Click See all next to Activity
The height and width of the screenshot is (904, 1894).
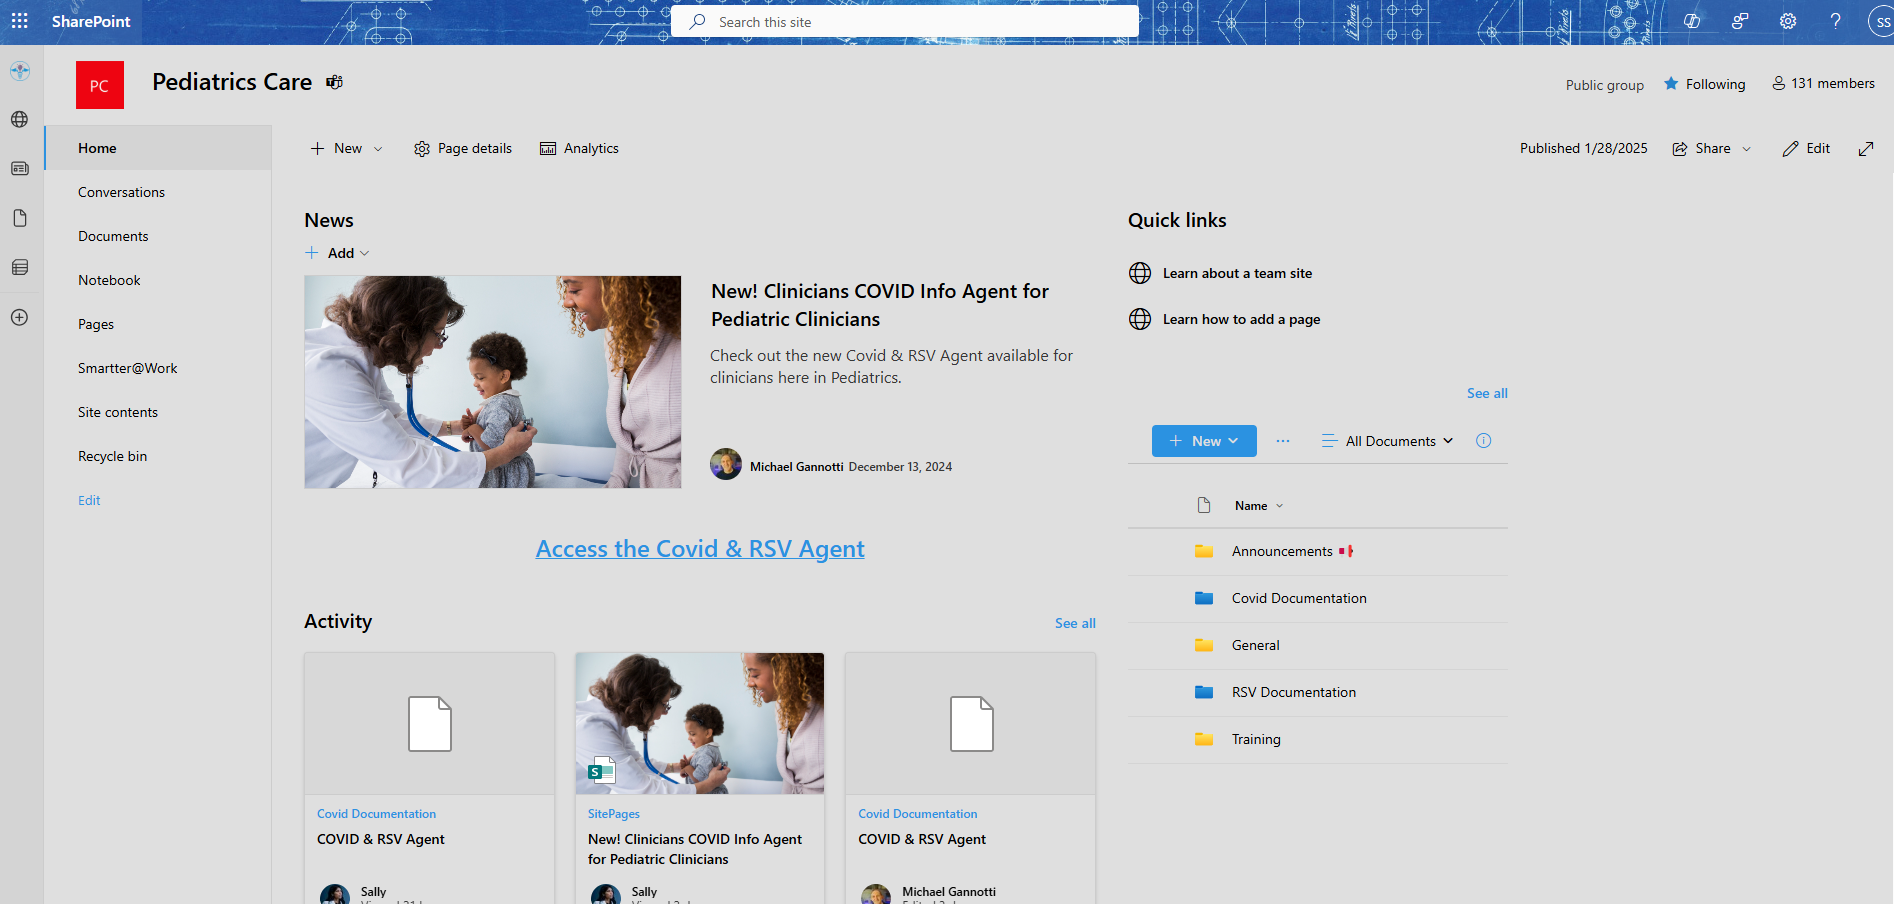(x=1075, y=623)
